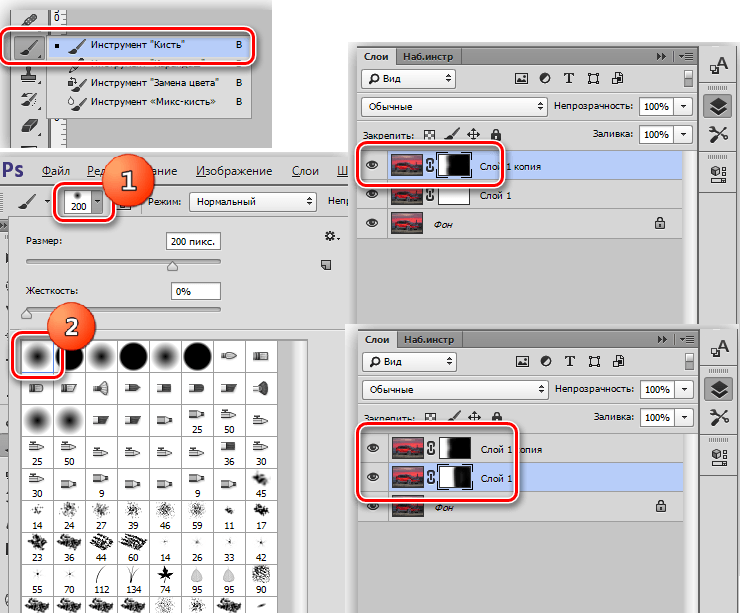743x613 pixels.
Task: Hide Слой 1 копия in upper Layers panel
Action: tap(372, 166)
